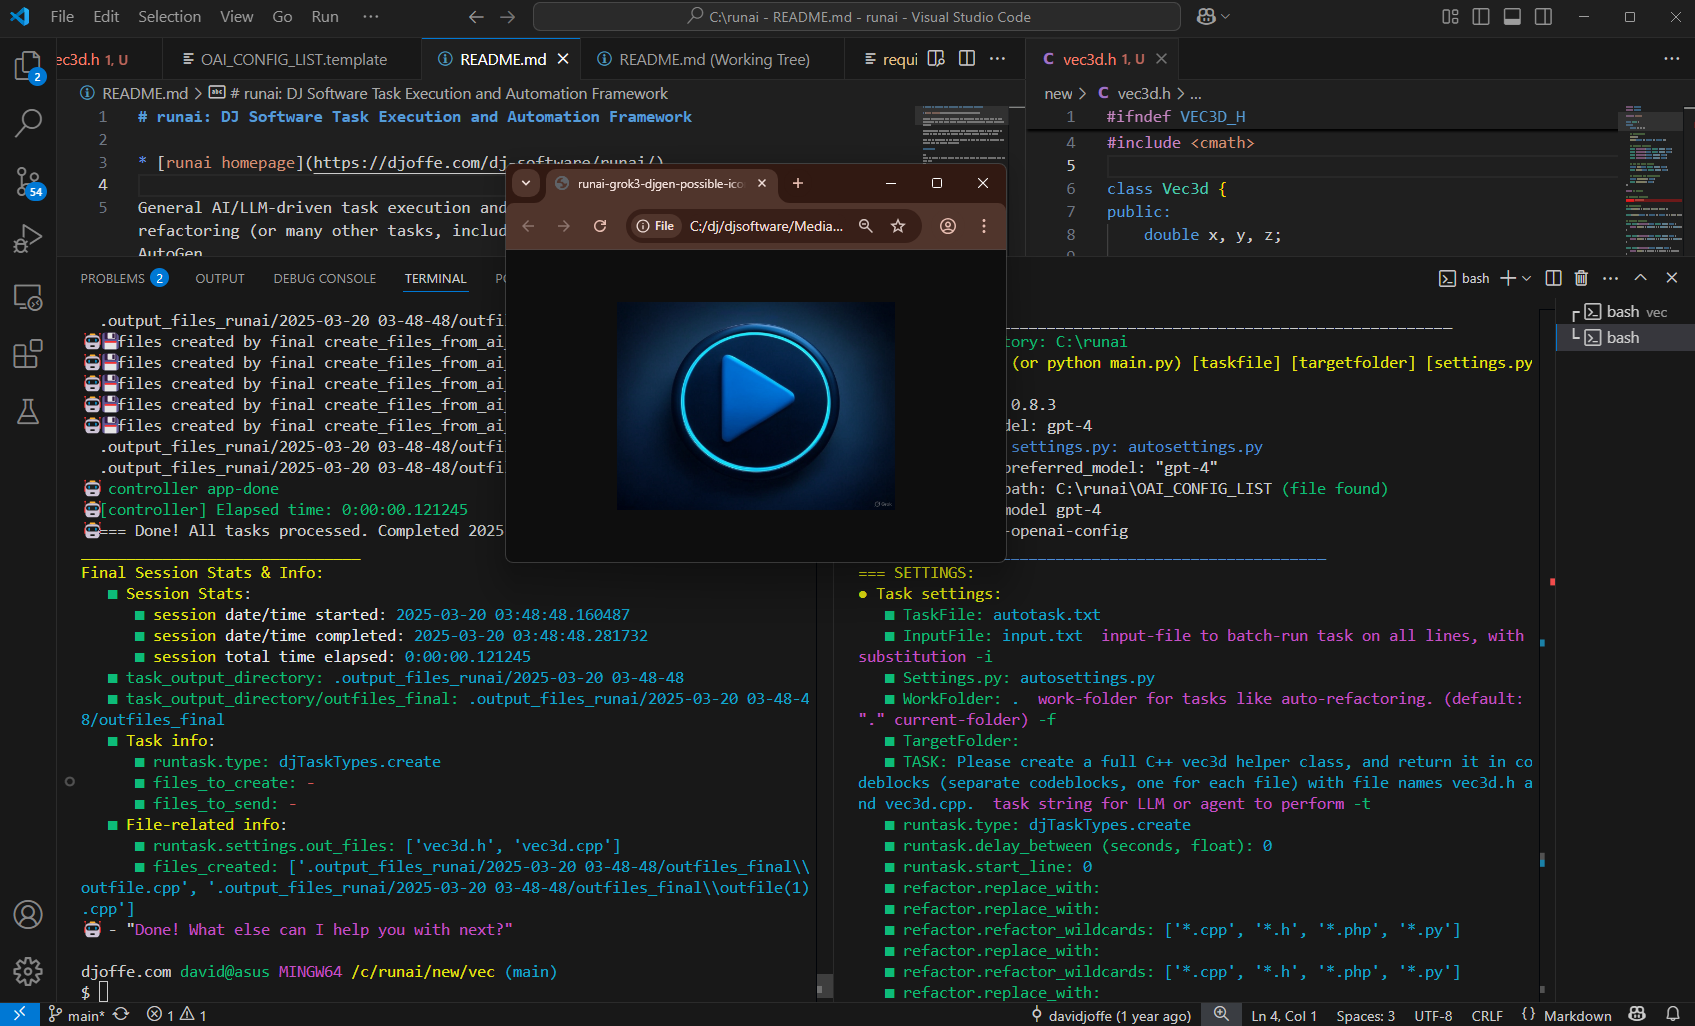1695x1026 pixels.
Task: Toggle the secondary side bar layout
Action: click(x=1543, y=17)
